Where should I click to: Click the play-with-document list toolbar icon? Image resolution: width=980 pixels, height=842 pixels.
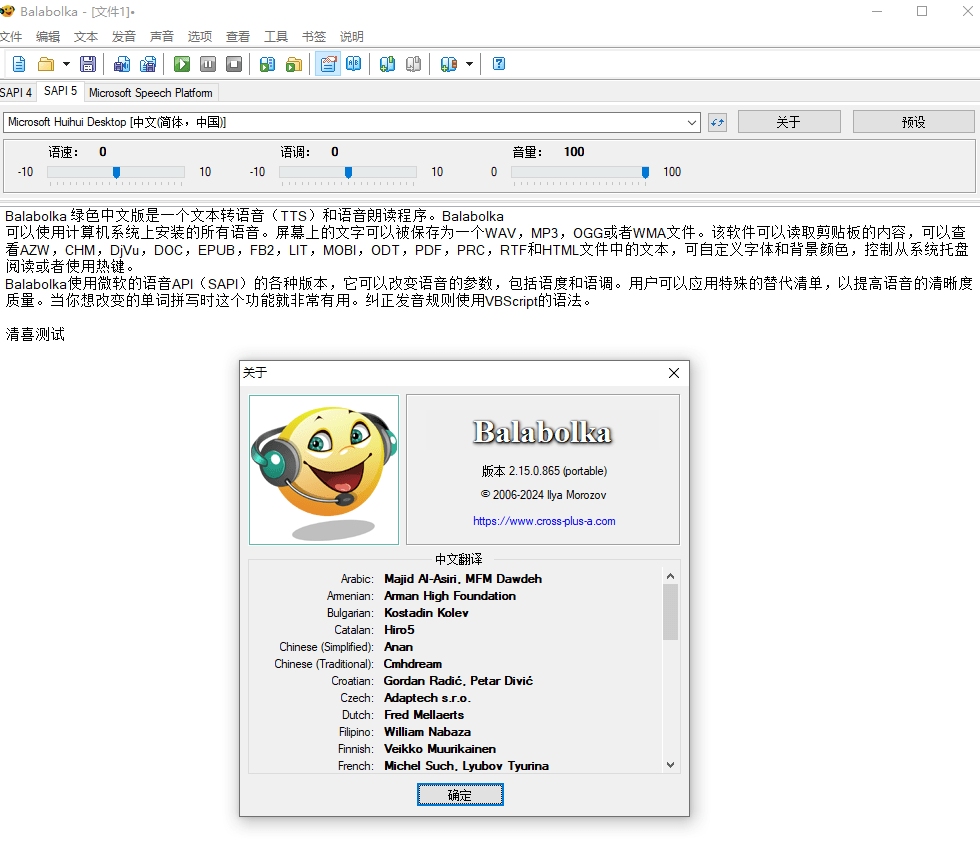pyautogui.click(x=268, y=64)
